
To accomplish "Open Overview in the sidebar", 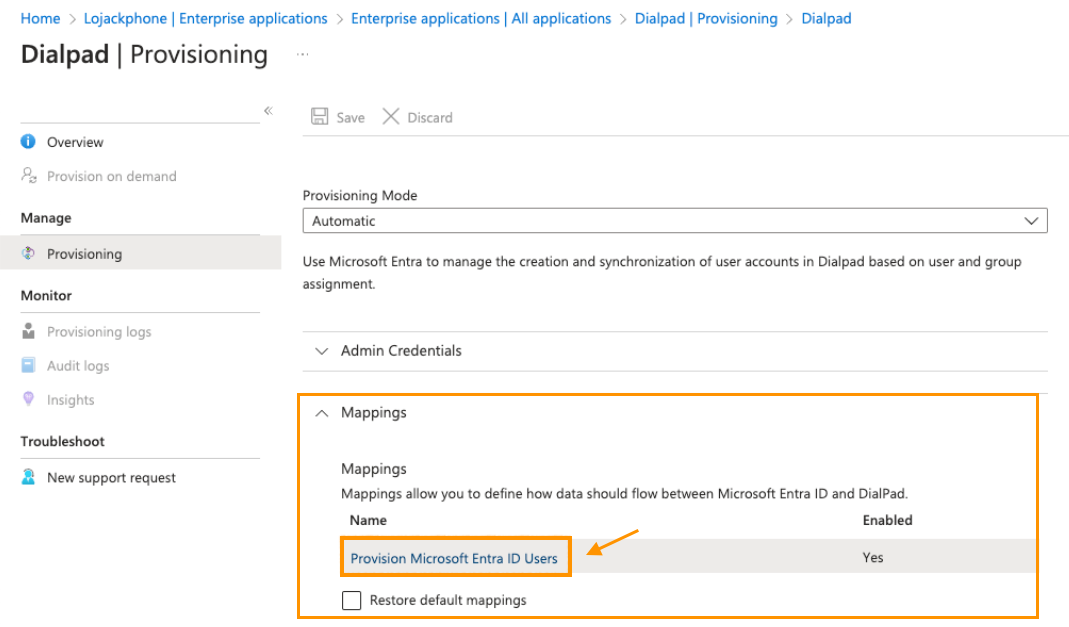I will (x=75, y=142).
